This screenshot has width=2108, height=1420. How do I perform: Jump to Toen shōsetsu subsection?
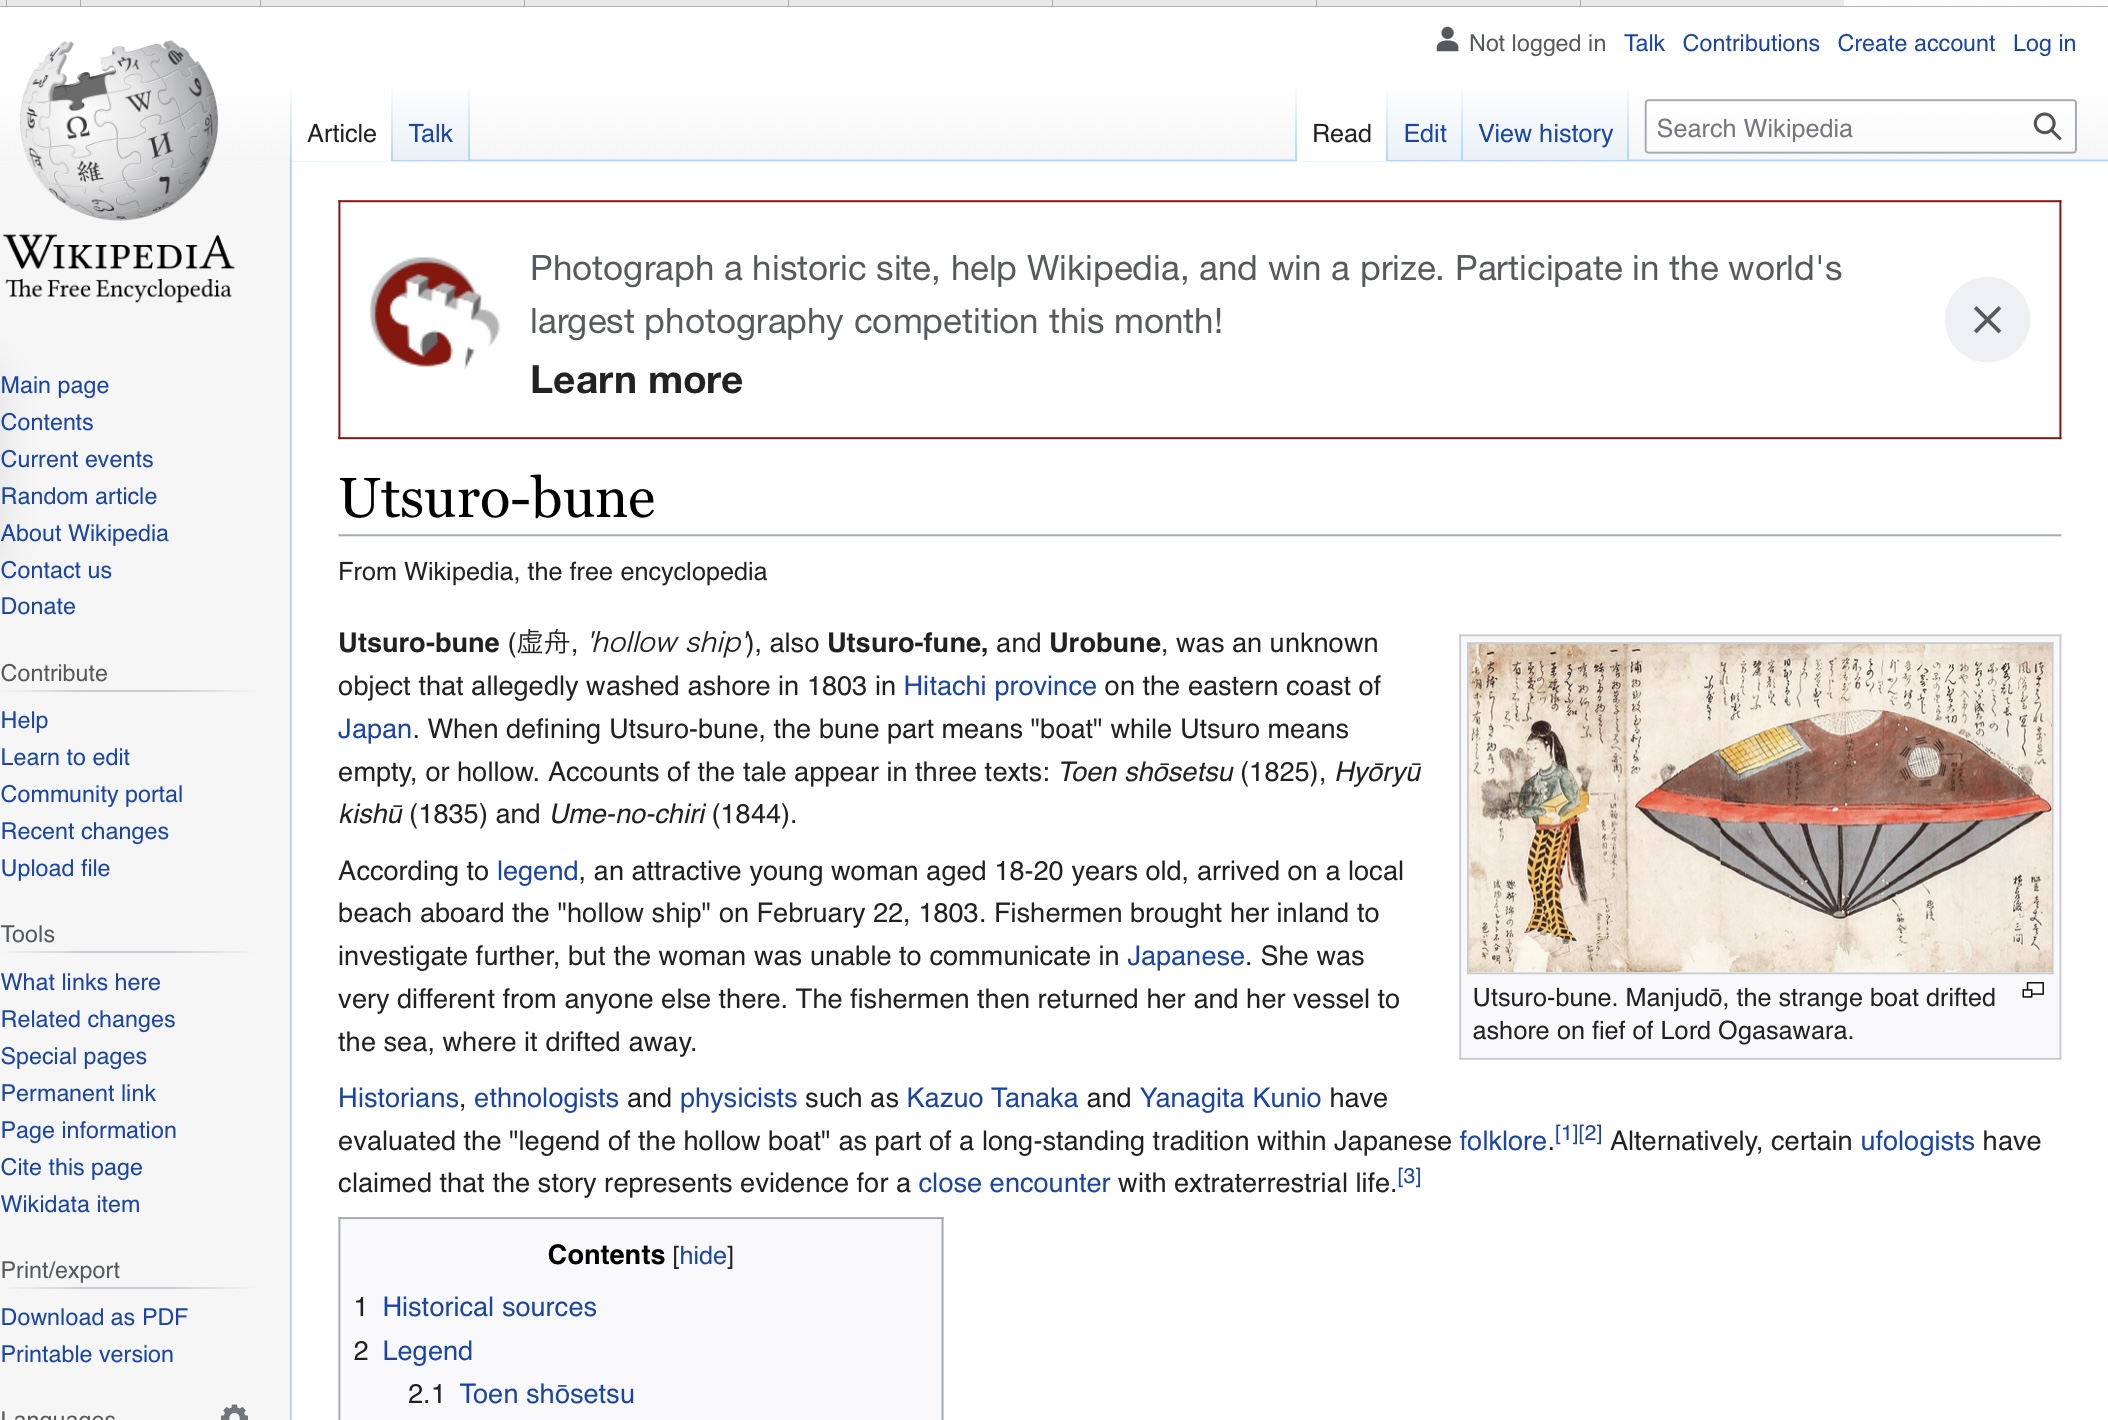tap(546, 1394)
